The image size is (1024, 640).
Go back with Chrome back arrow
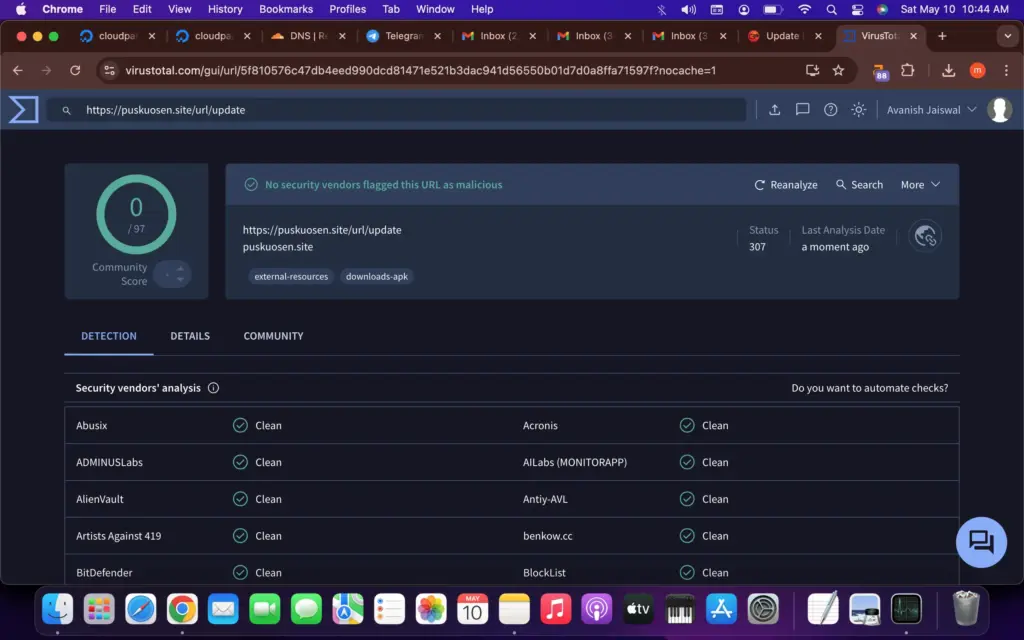click(18, 71)
